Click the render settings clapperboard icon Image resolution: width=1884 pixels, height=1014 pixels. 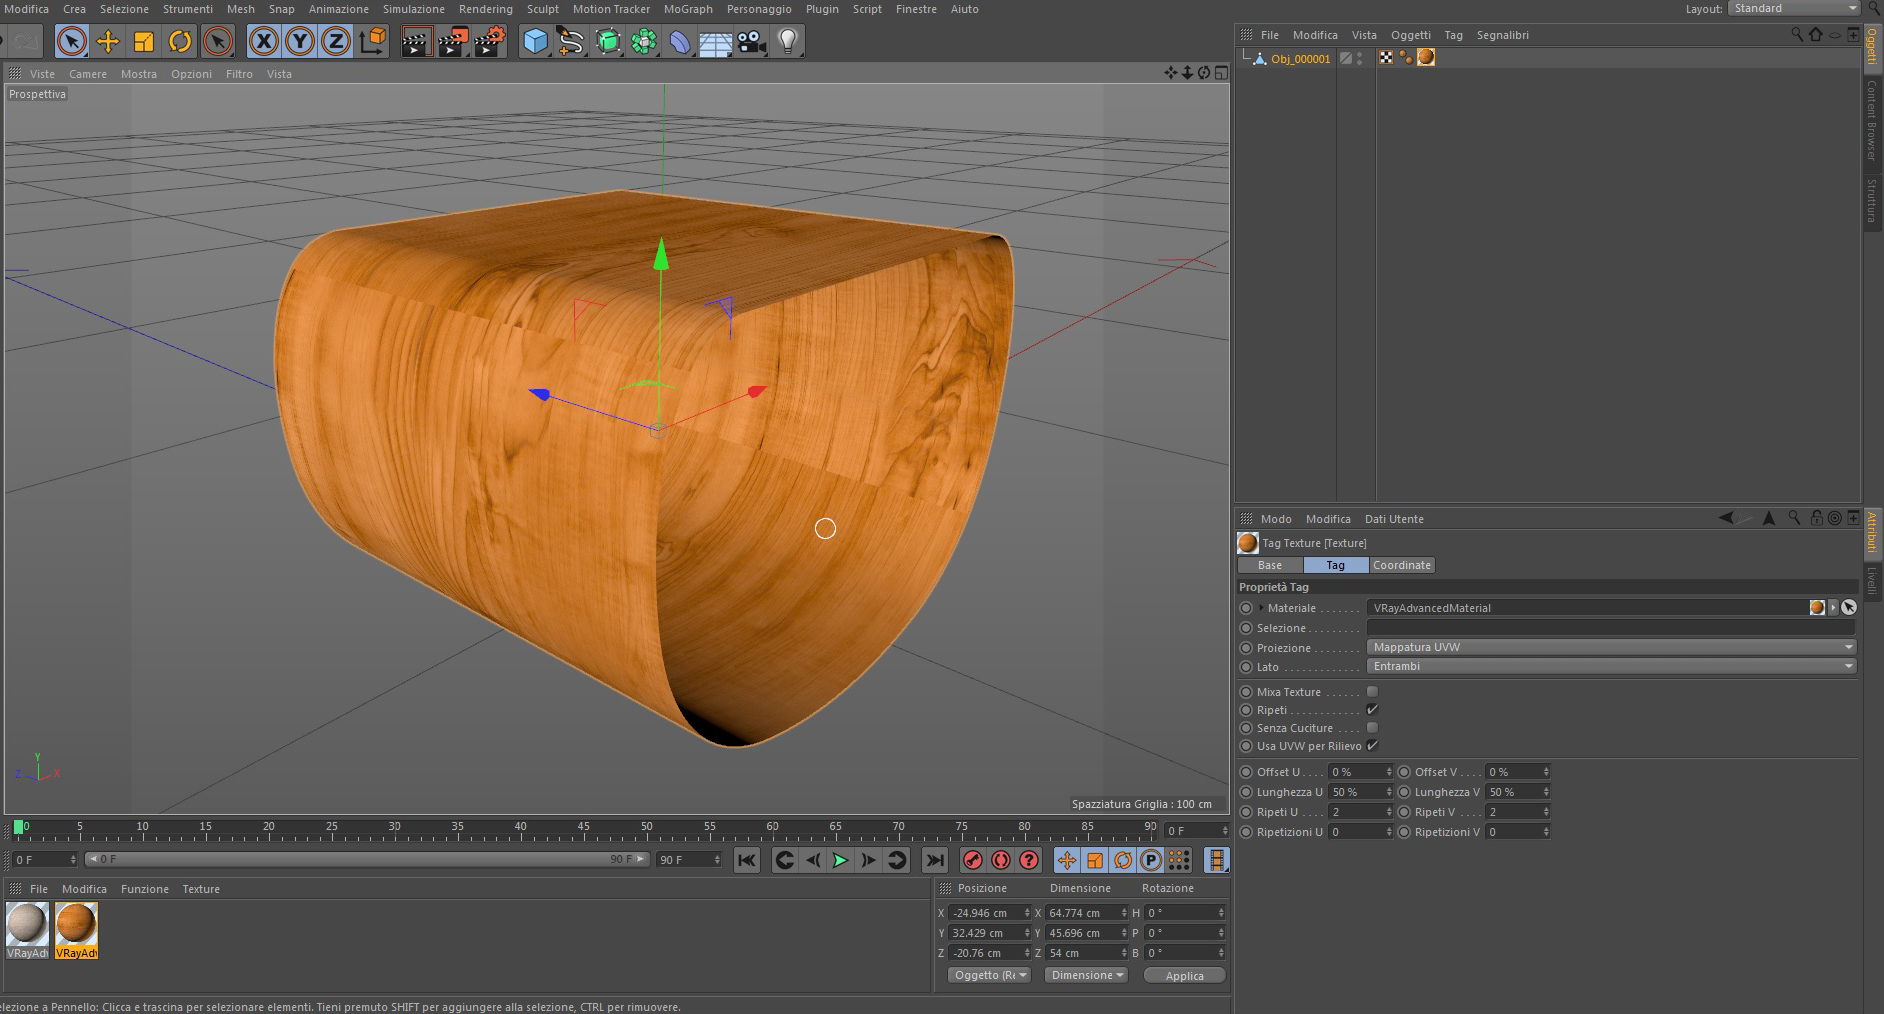coord(489,41)
